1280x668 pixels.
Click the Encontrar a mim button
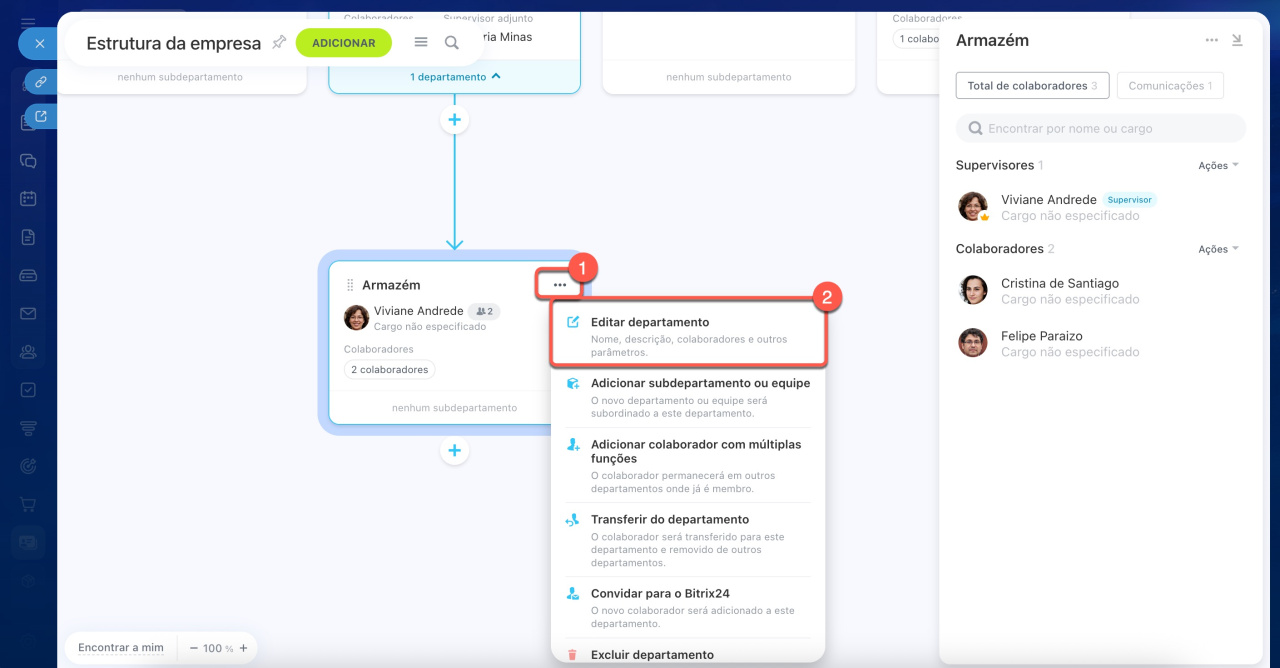(121, 648)
